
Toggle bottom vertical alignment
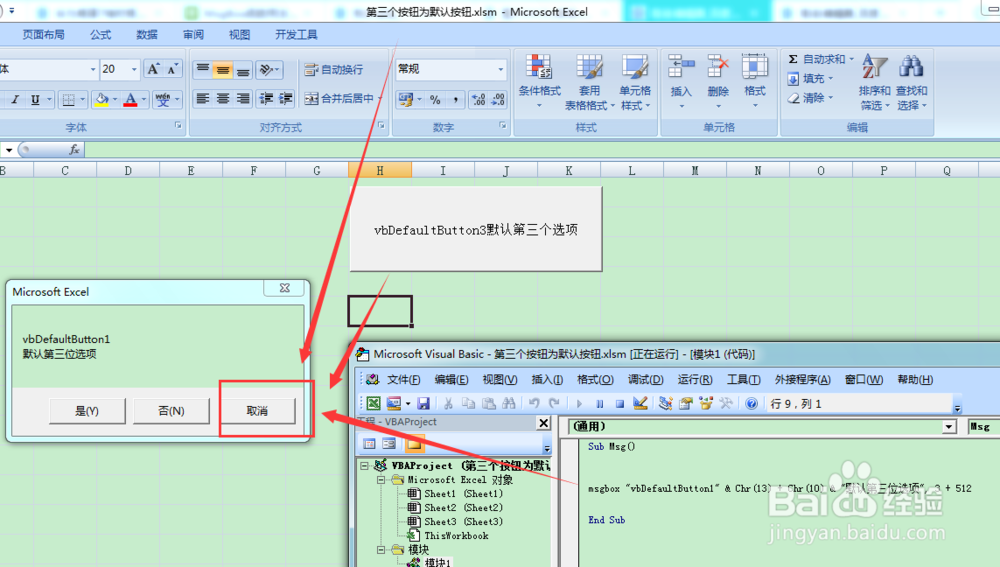243,69
